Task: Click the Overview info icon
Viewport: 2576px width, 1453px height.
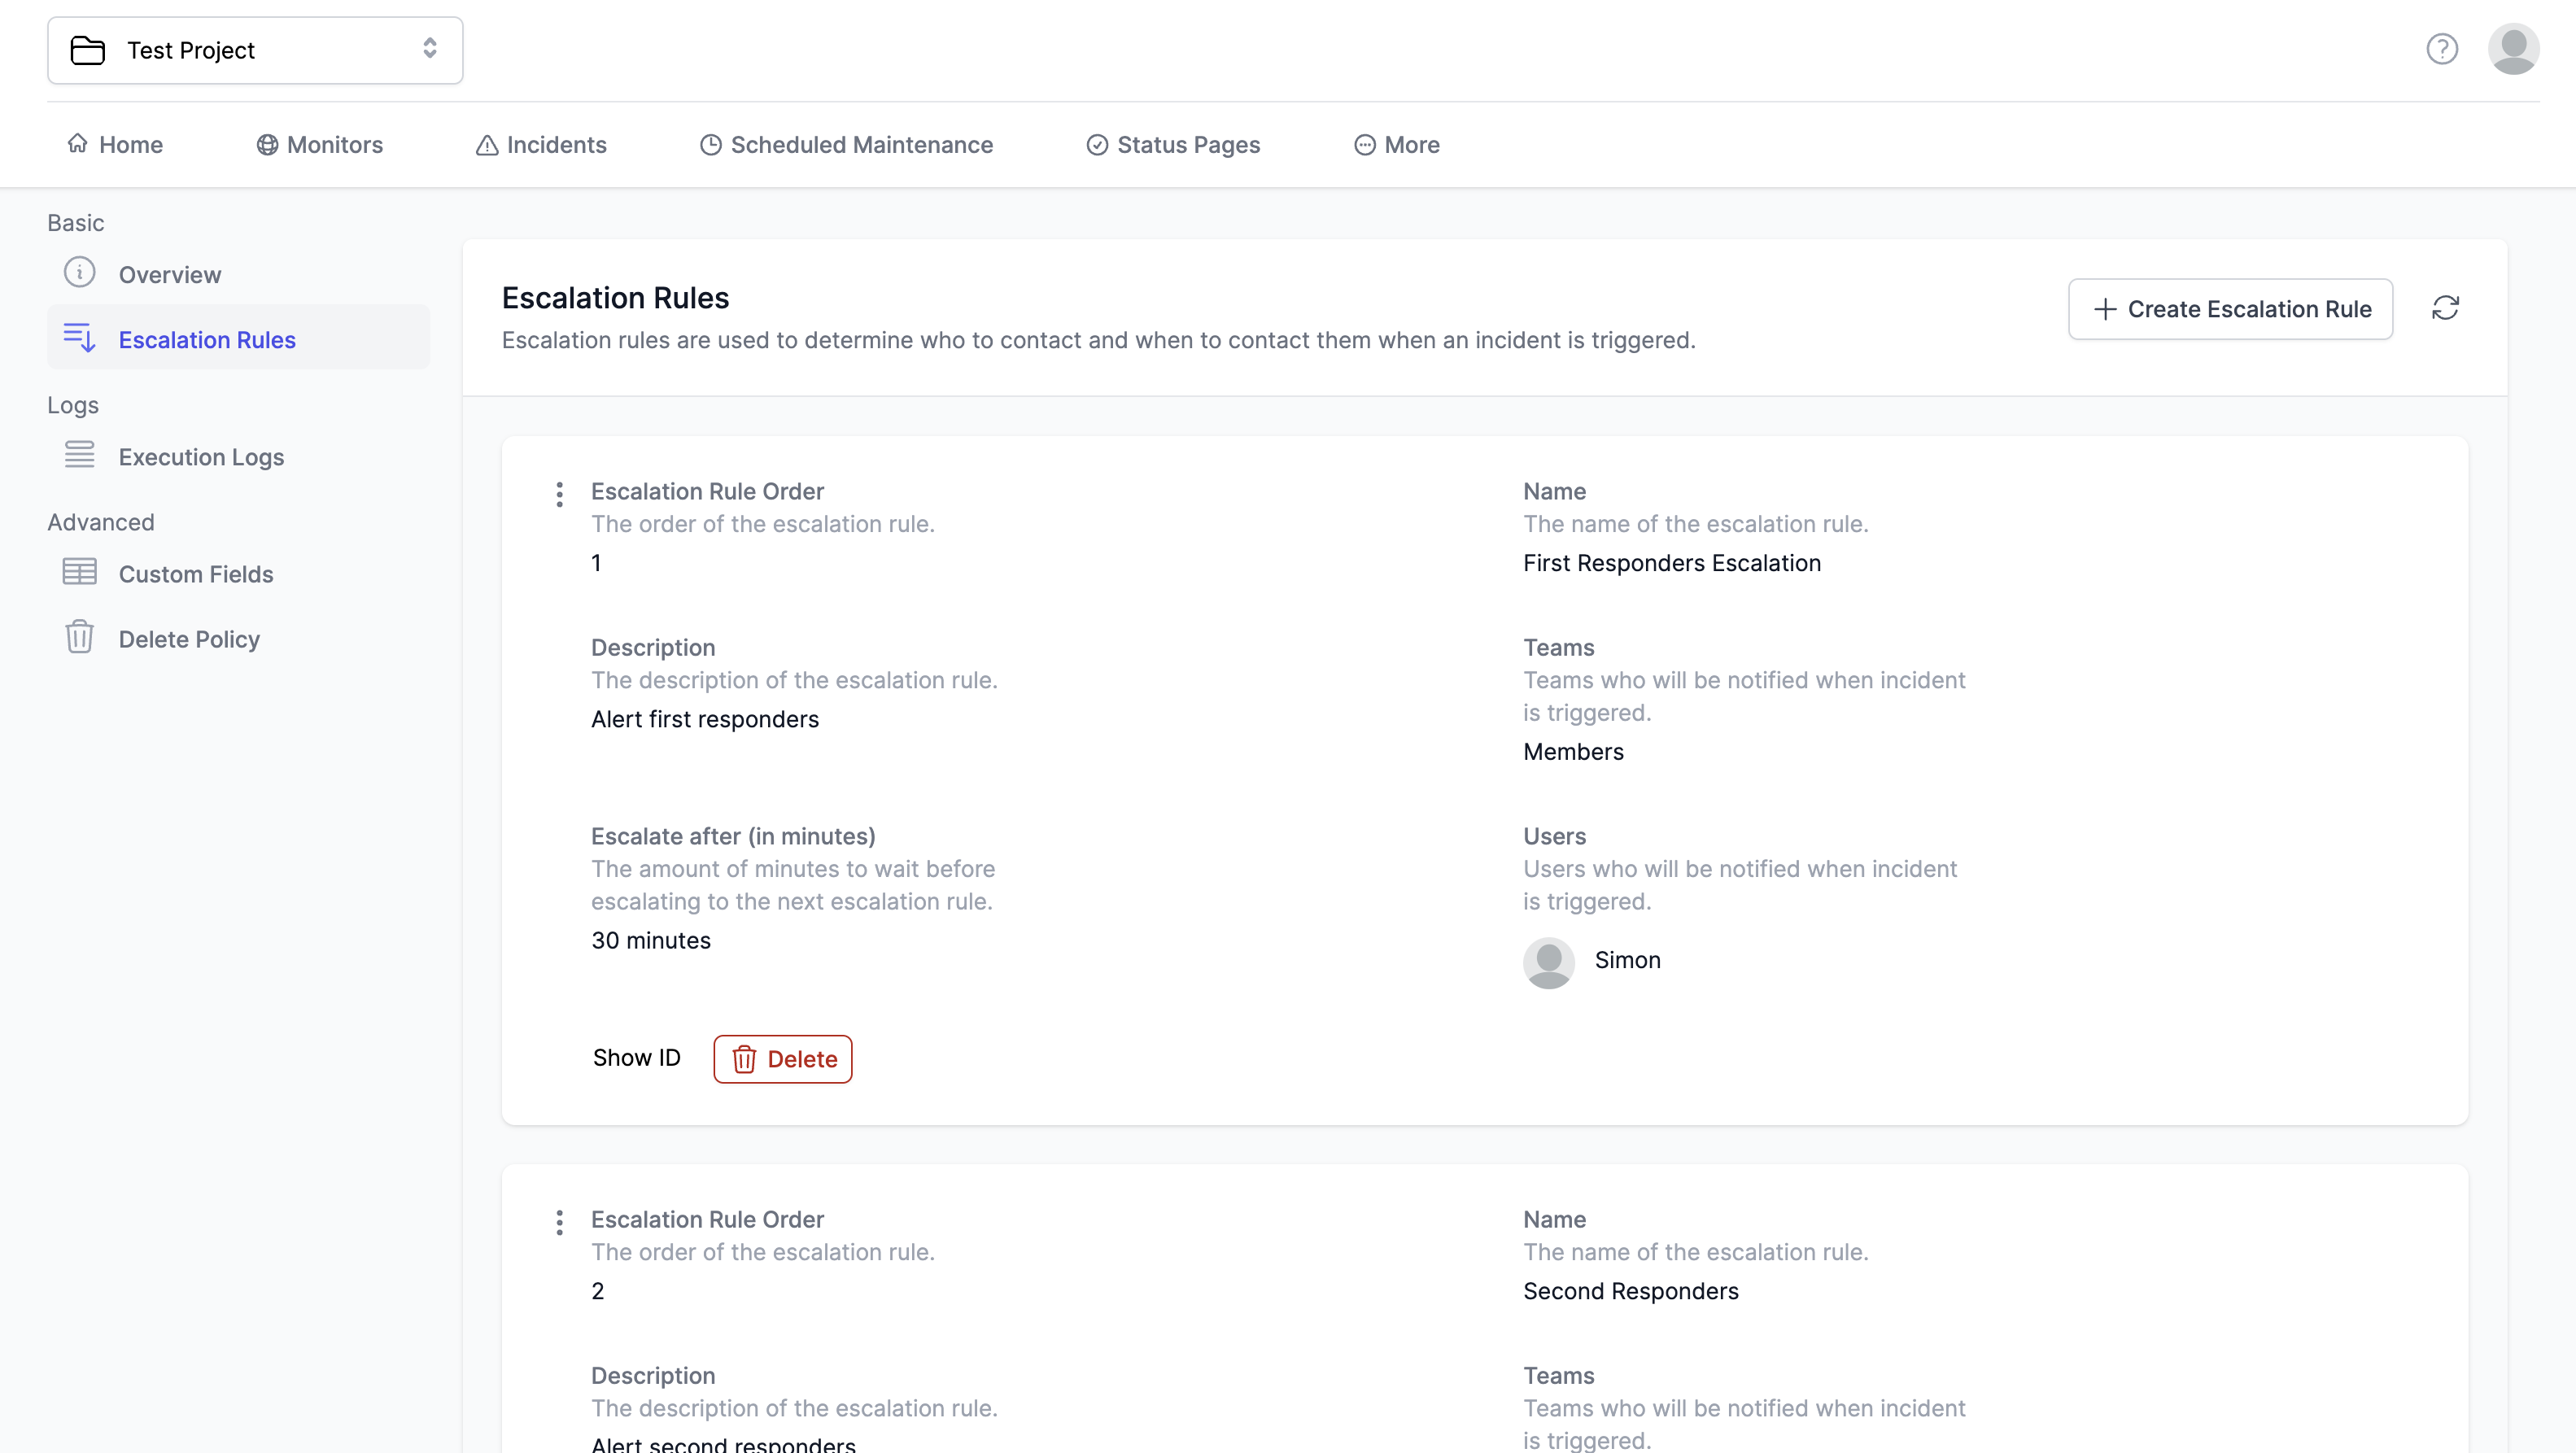Action: click(80, 272)
